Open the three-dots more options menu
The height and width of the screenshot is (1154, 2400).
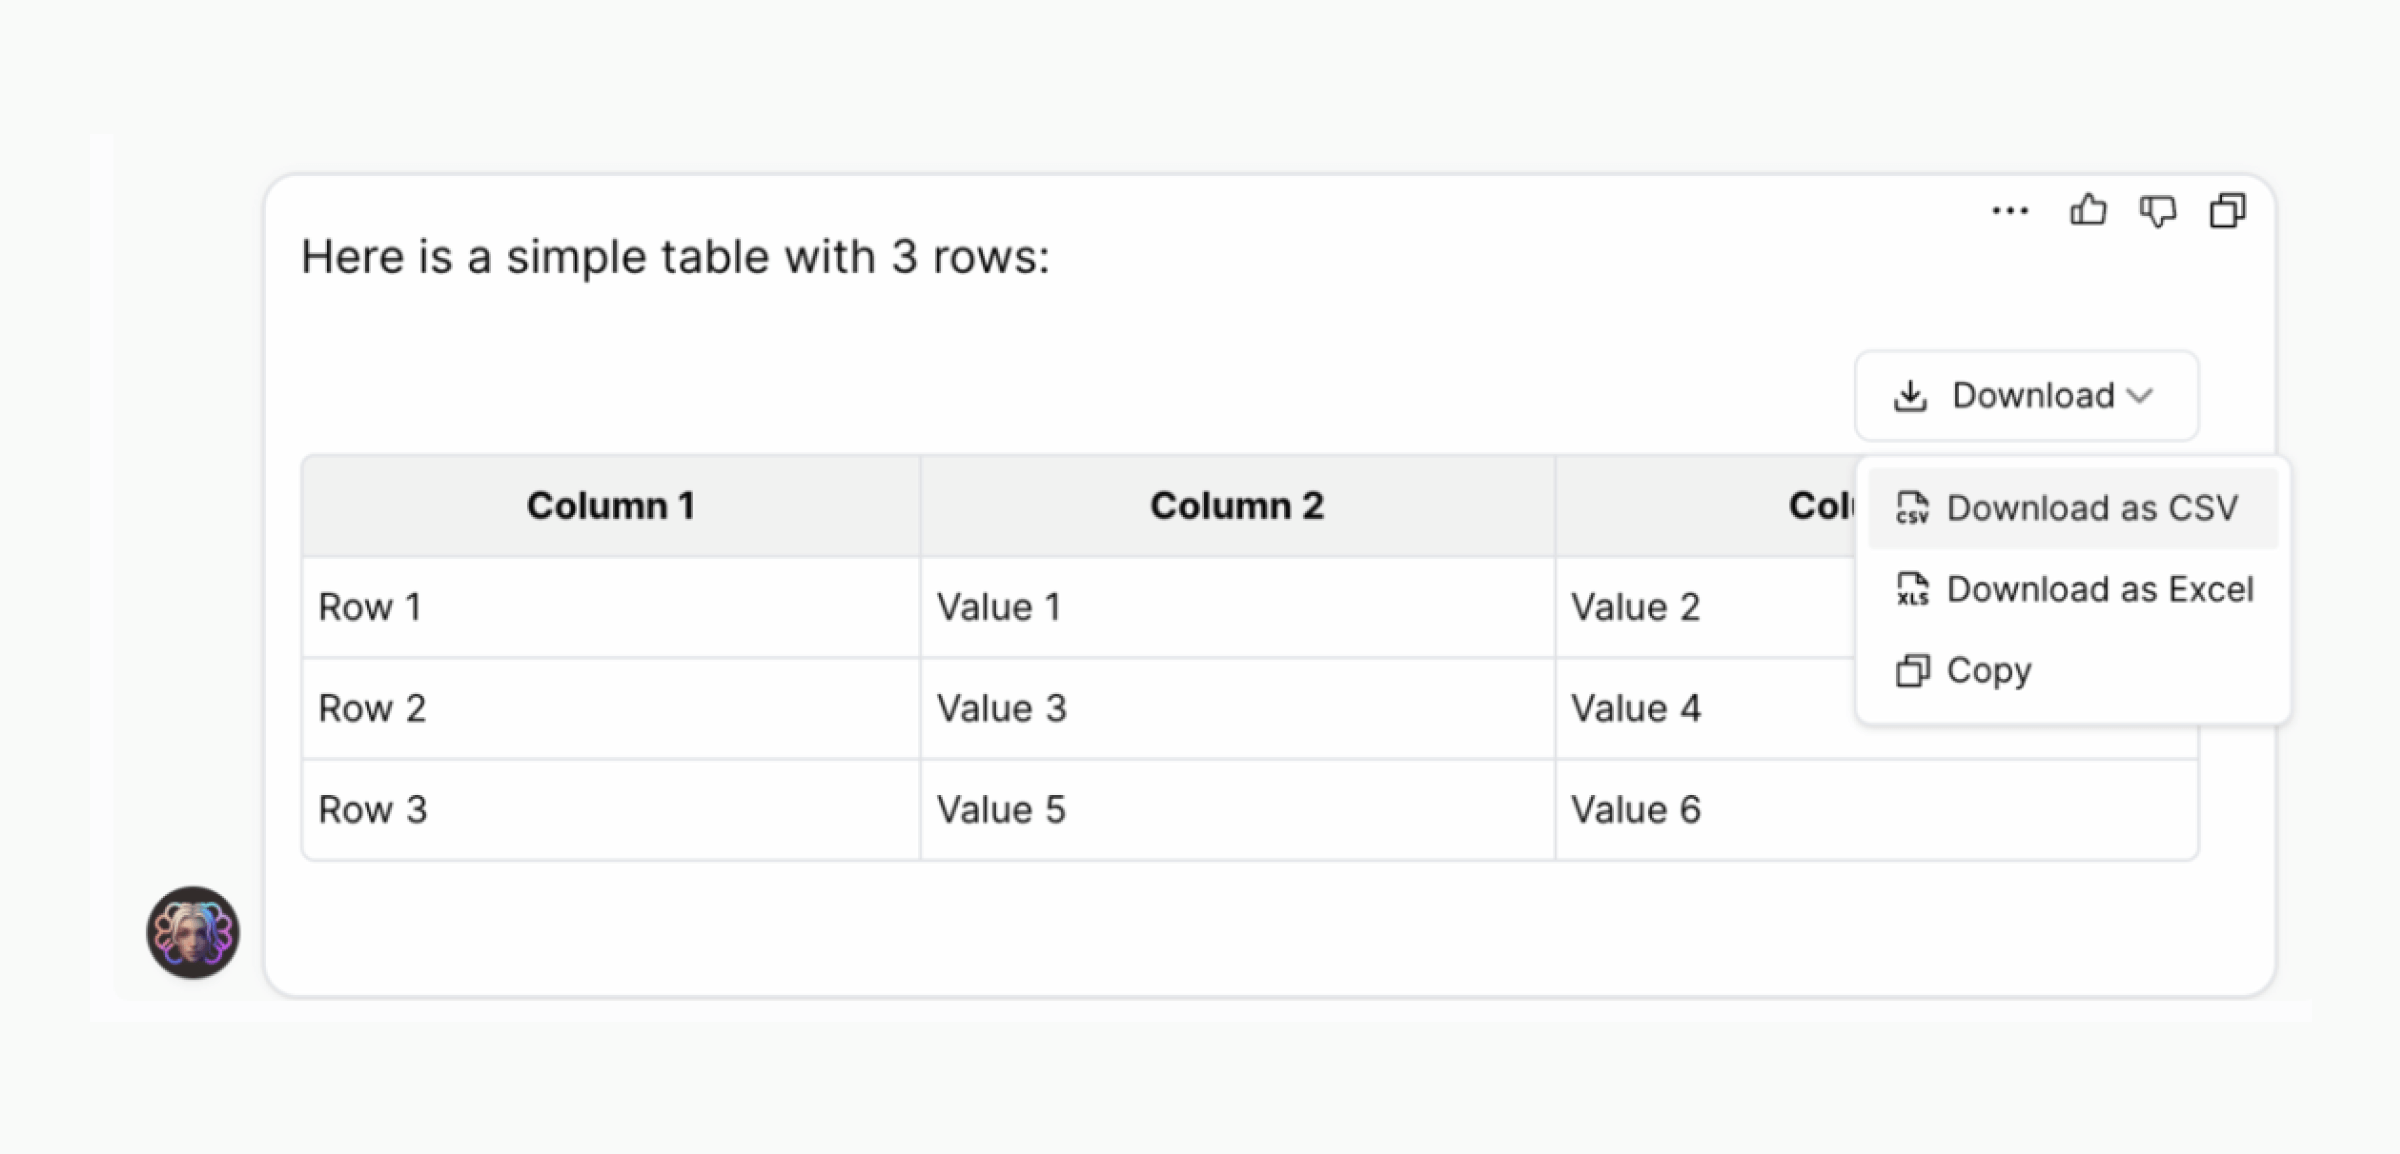[2010, 211]
